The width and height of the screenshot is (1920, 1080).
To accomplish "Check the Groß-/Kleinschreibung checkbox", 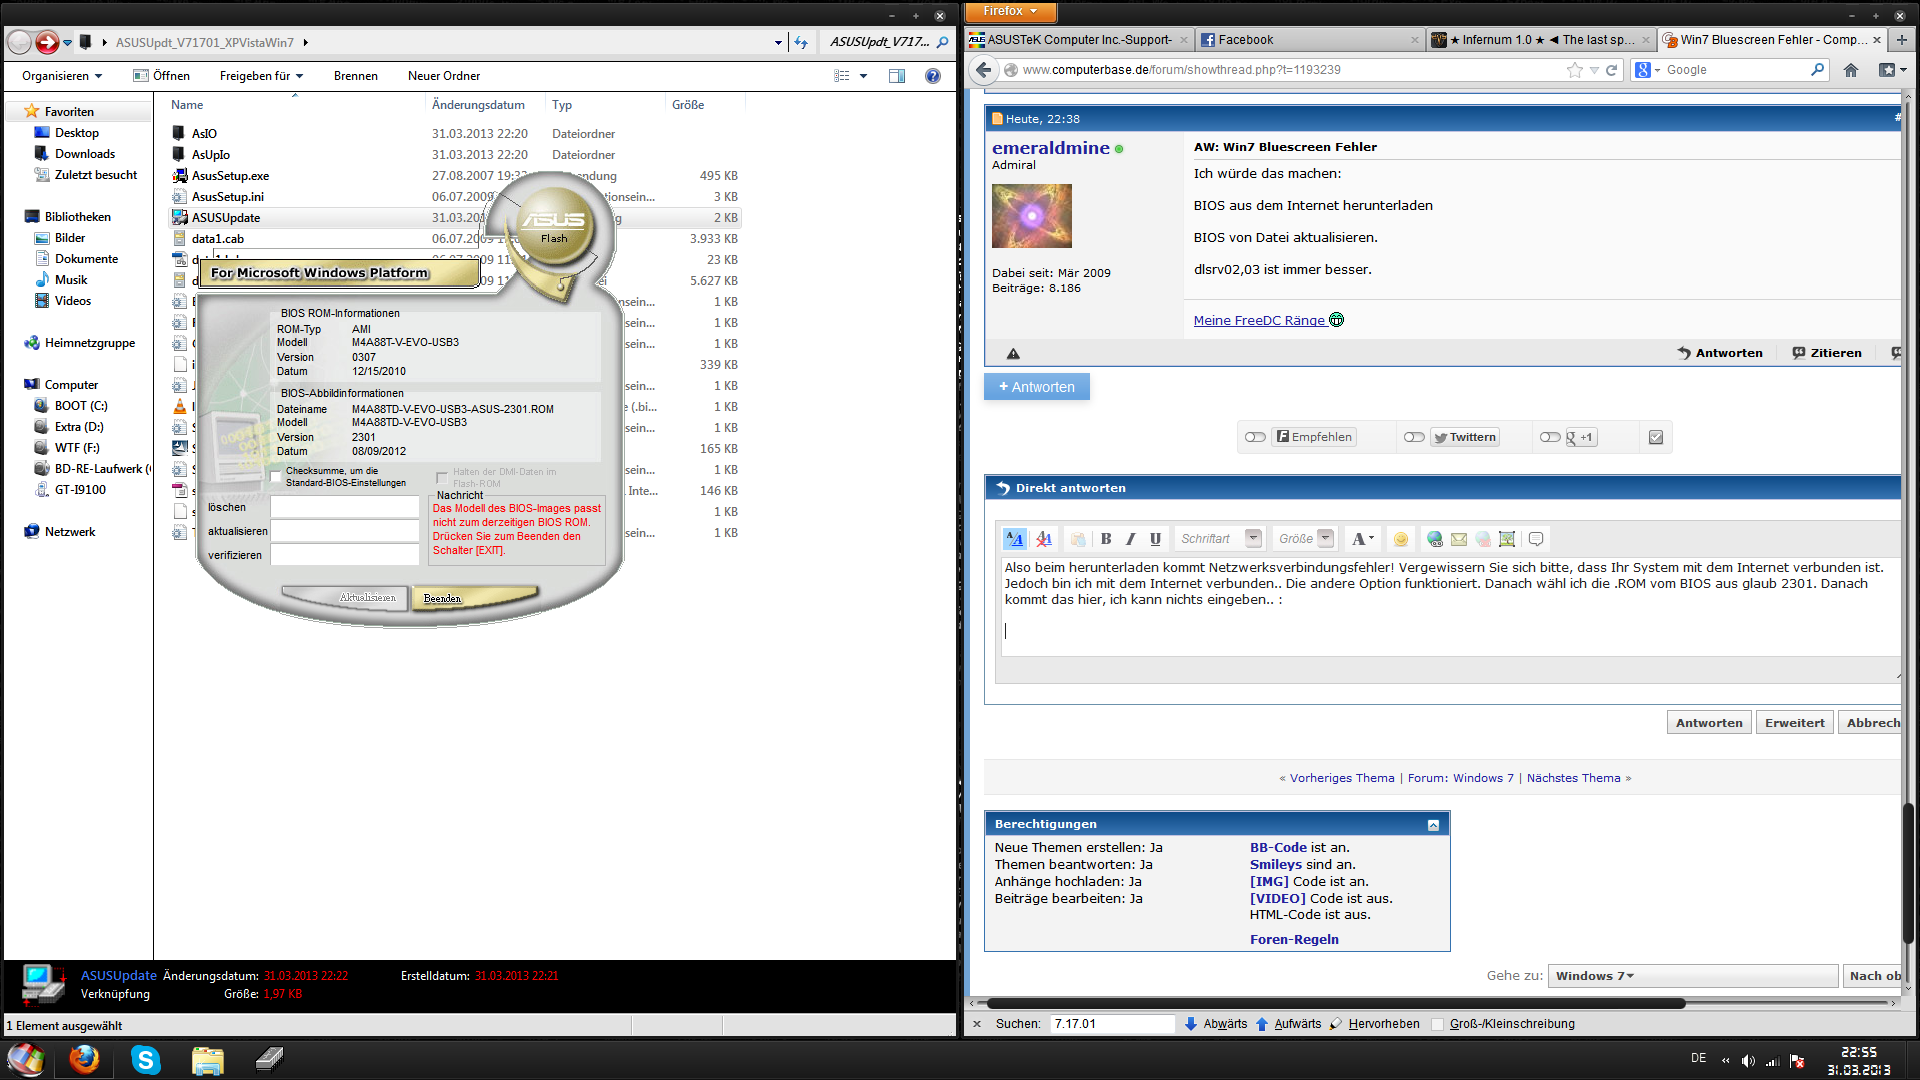I will 1438,1024.
